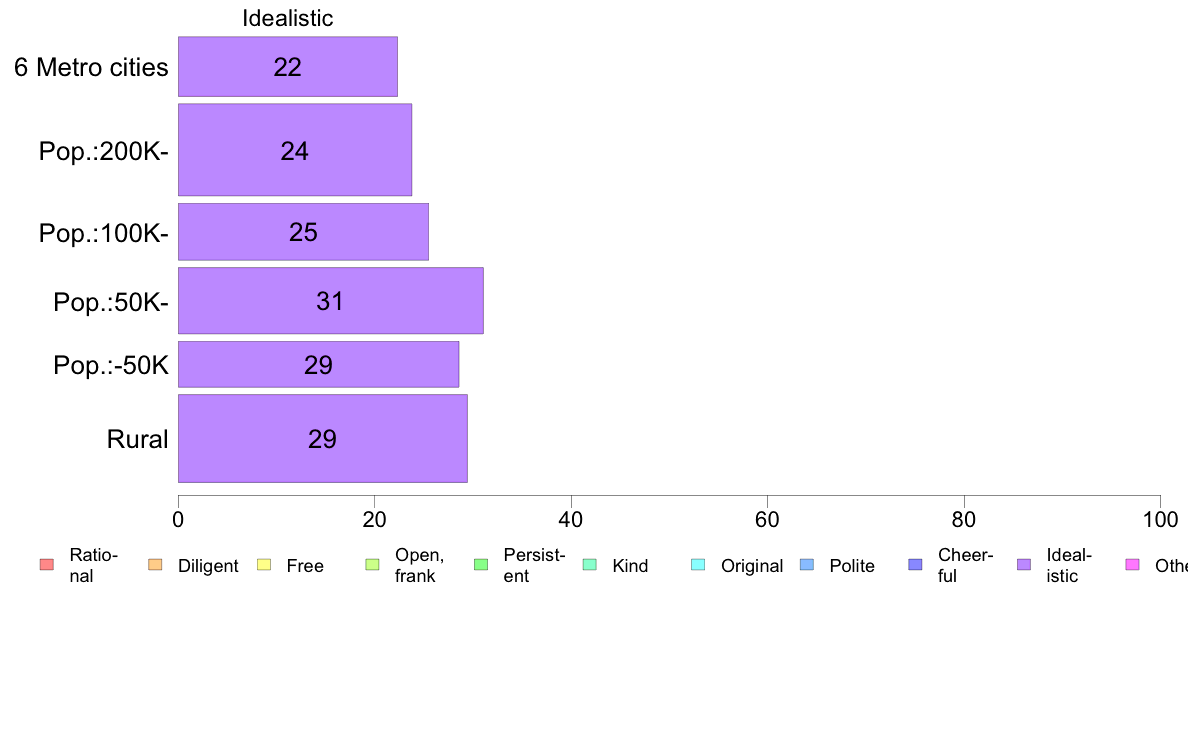The width and height of the screenshot is (1188, 736).
Task: Click the Kind legend swatch
Action: coord(589,565)
